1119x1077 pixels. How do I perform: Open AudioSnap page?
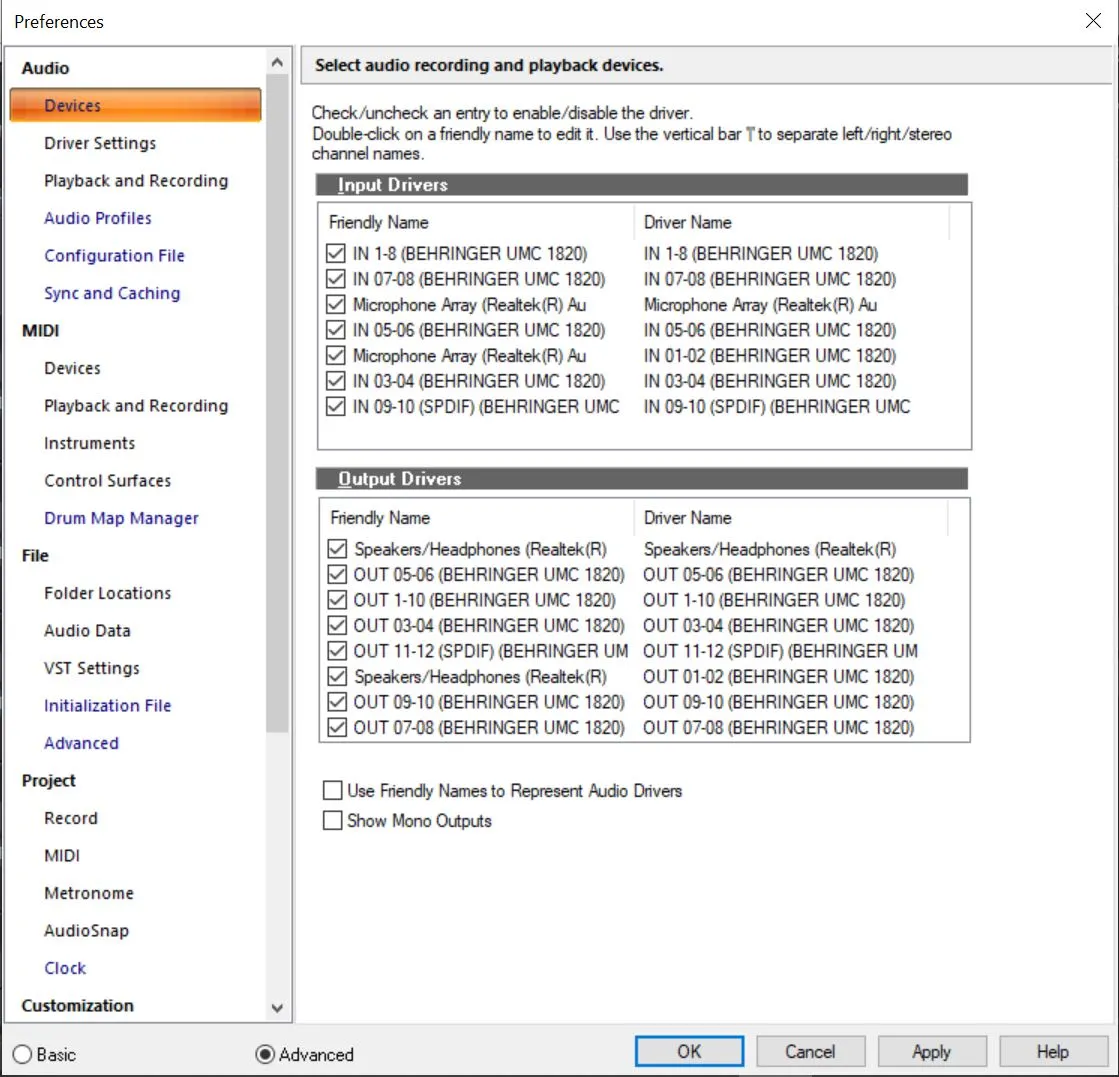86,930
